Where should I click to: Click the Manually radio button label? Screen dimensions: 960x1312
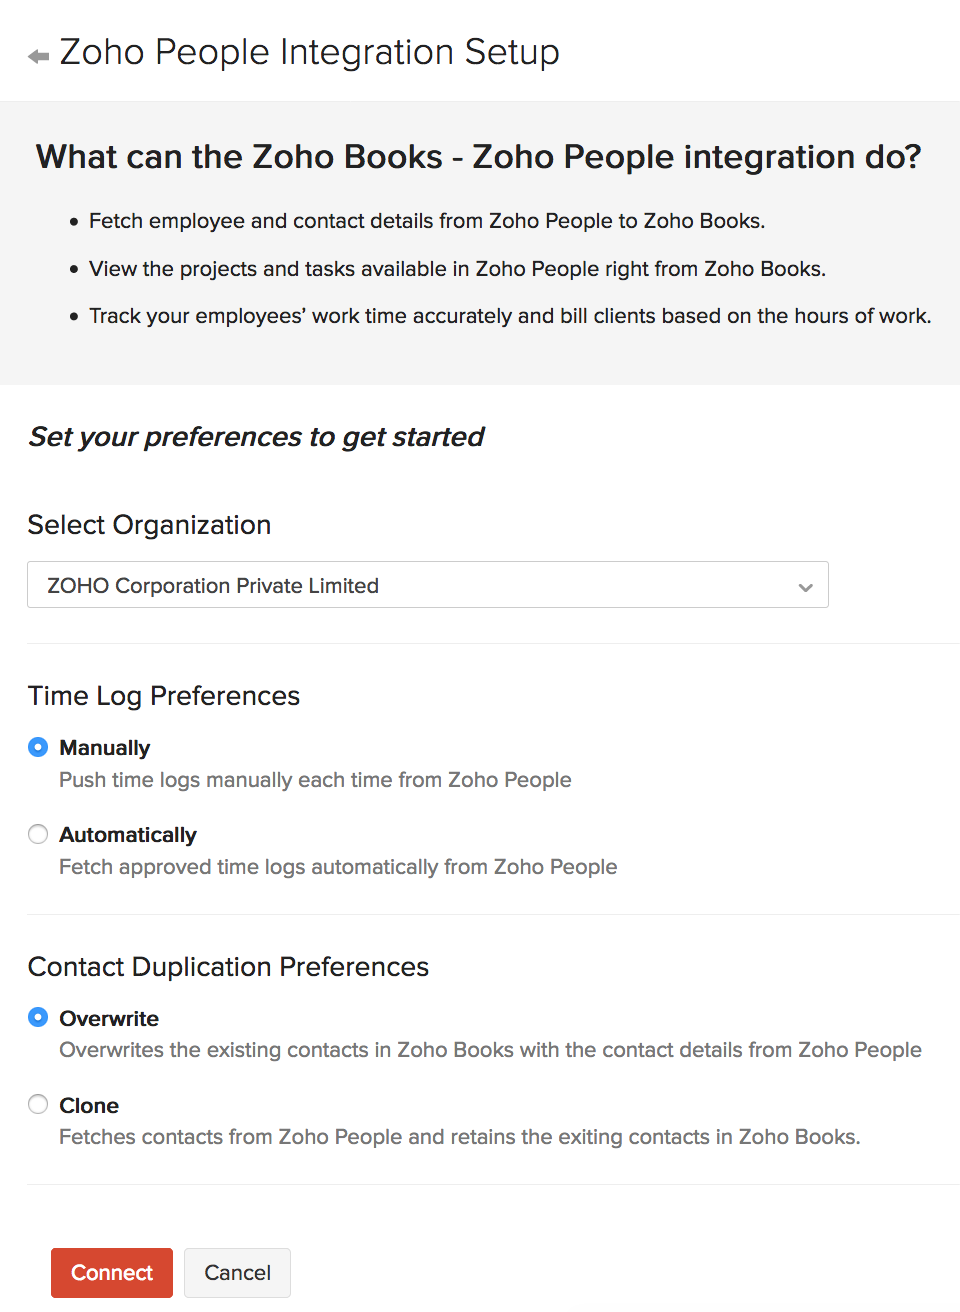(x=105, y=747)
